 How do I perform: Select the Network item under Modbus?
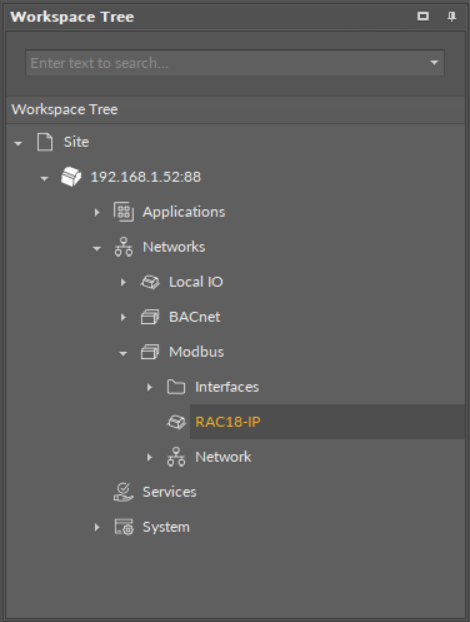(x=223, y=457)
